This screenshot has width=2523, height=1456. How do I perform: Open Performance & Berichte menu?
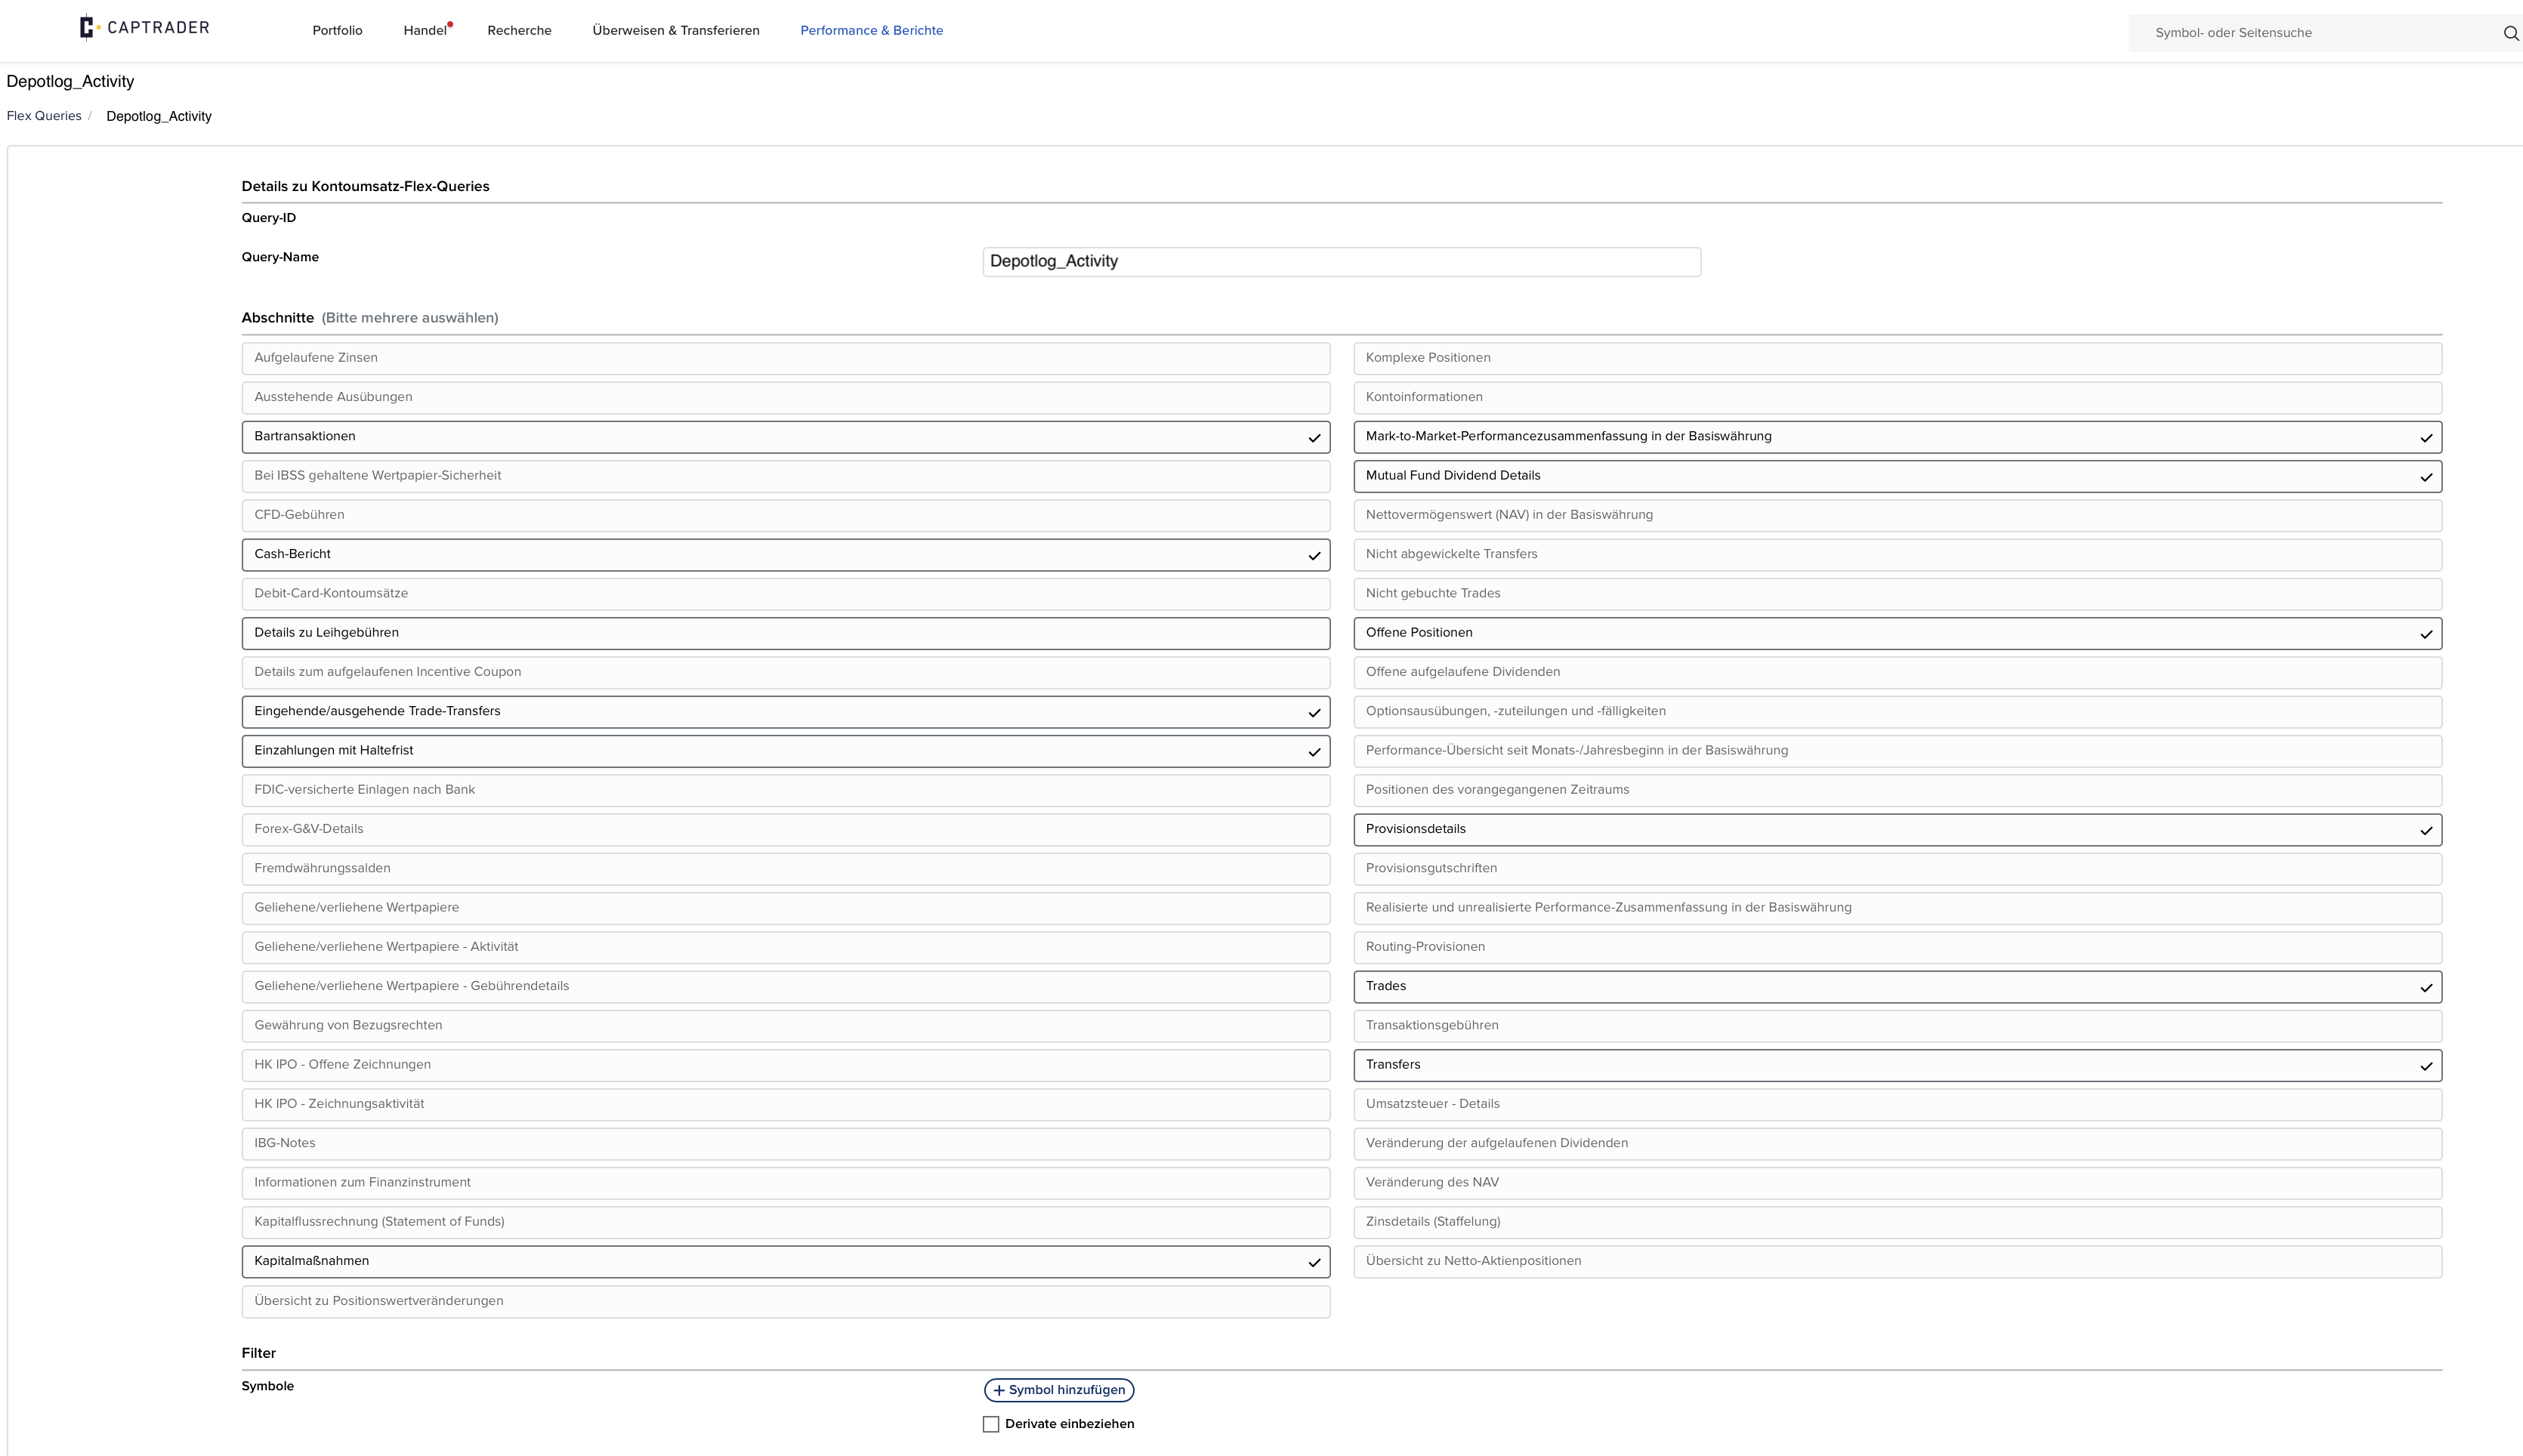[x=871, y=31]
